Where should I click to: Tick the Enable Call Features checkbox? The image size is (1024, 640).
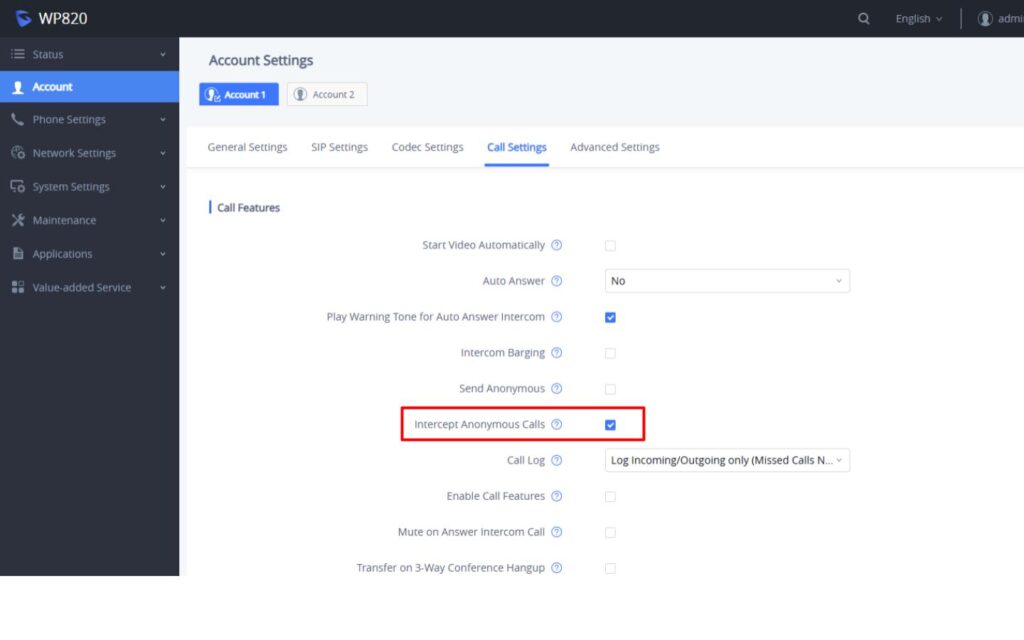(610, 497)
